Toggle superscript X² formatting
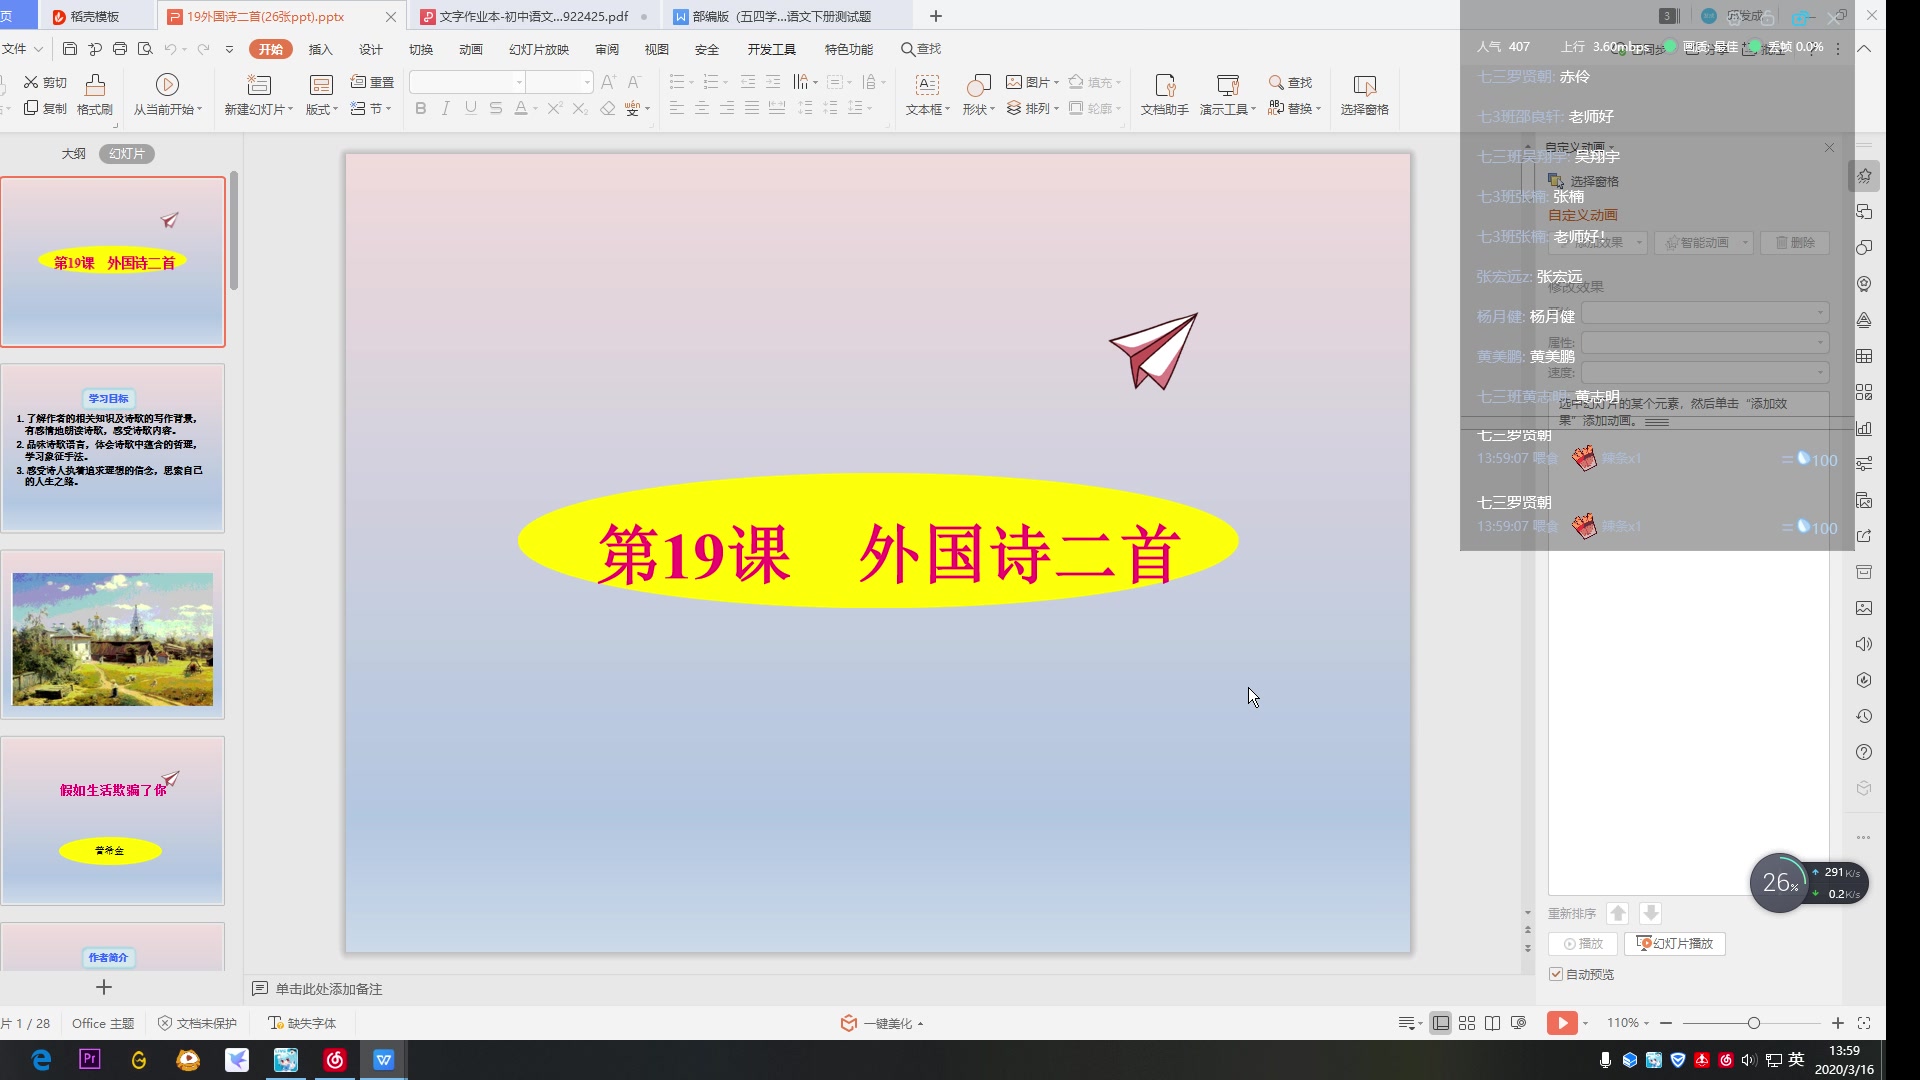Viewport: 1920px width, 1080px height. pyautogui.click(x=555, y=108)
